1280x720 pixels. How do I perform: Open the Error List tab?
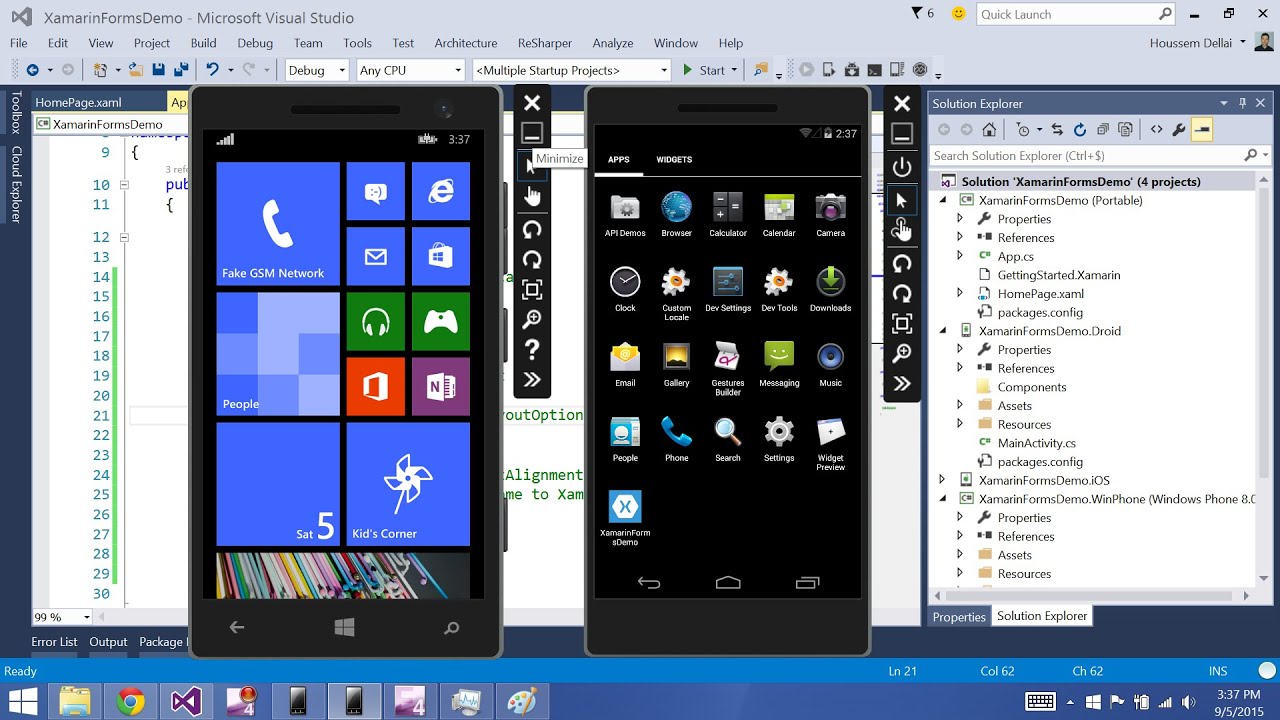54,642
